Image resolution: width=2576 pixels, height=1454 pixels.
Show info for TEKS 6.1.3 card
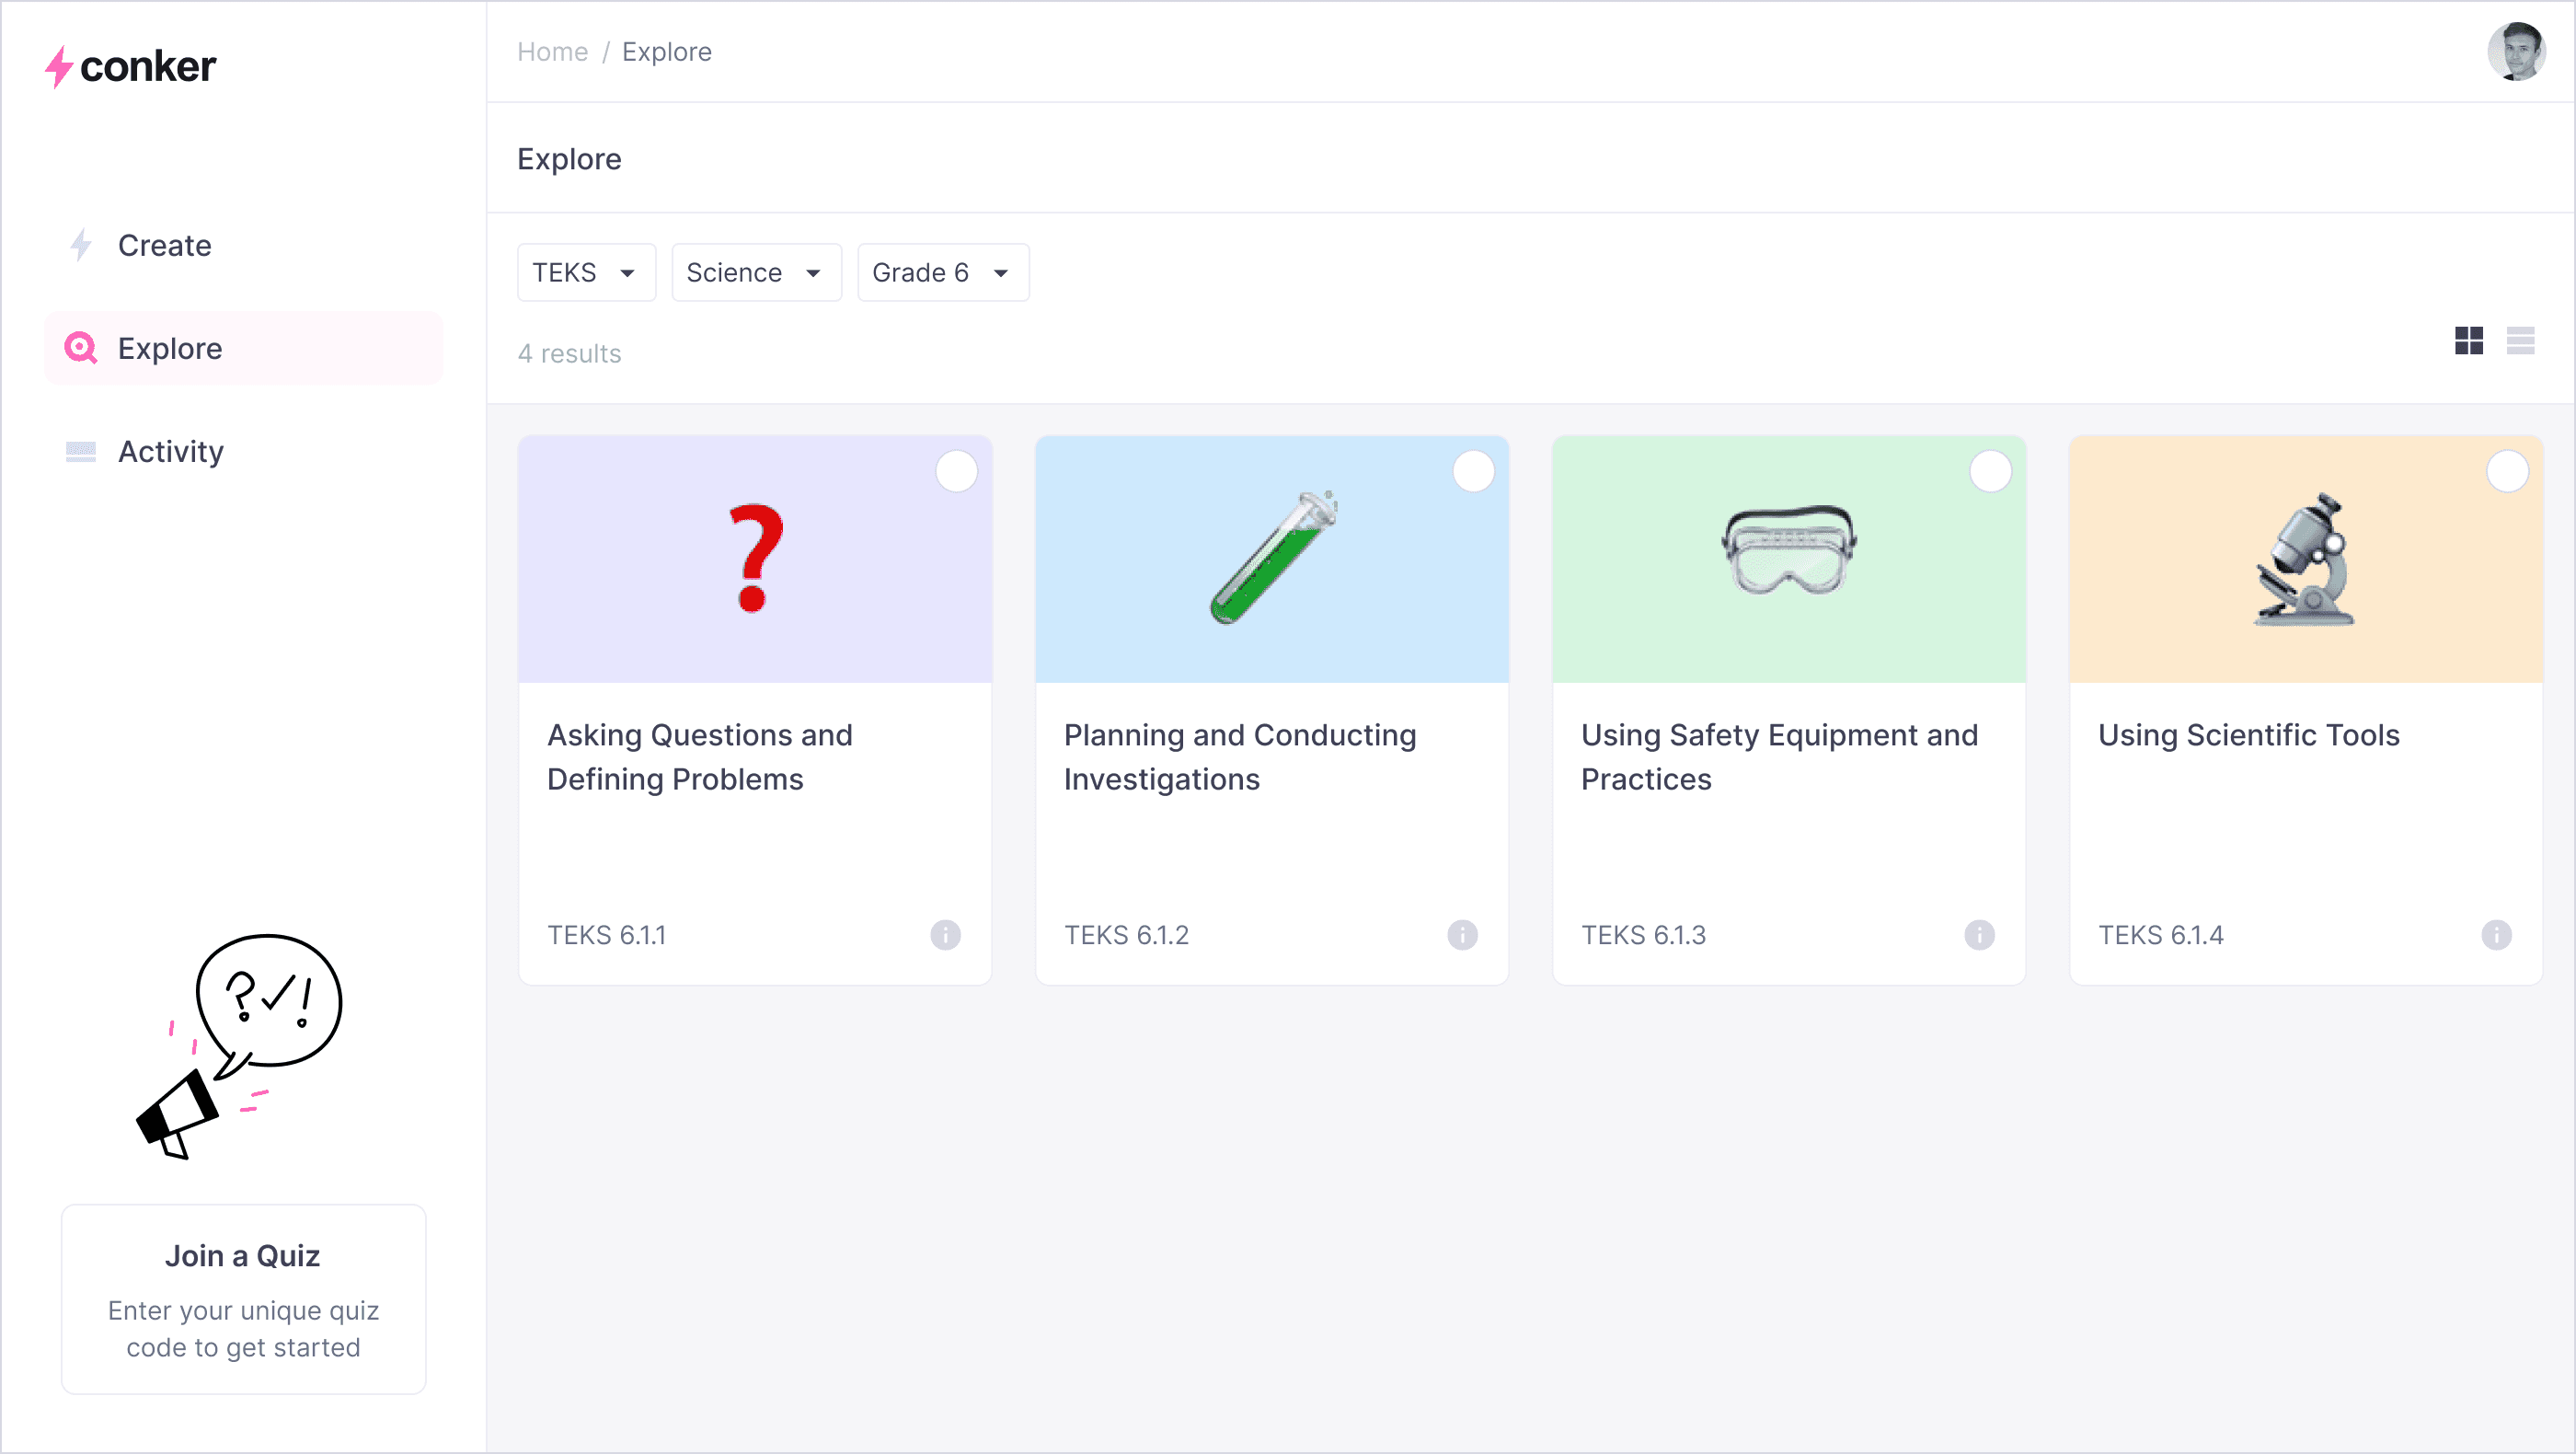1979,934
